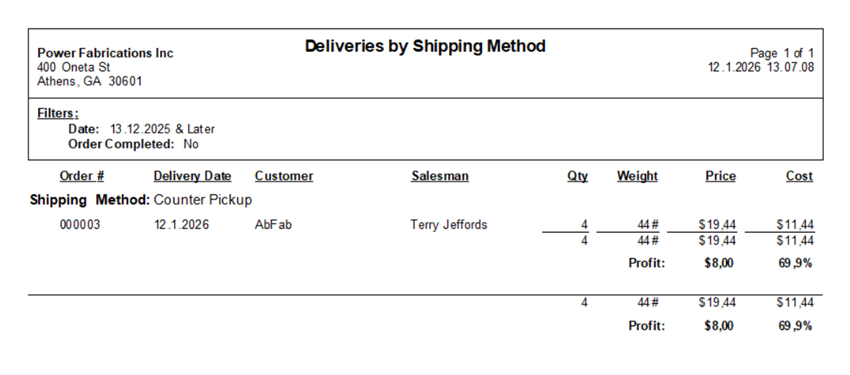Click the AbFab customer name

pos(273,224)
